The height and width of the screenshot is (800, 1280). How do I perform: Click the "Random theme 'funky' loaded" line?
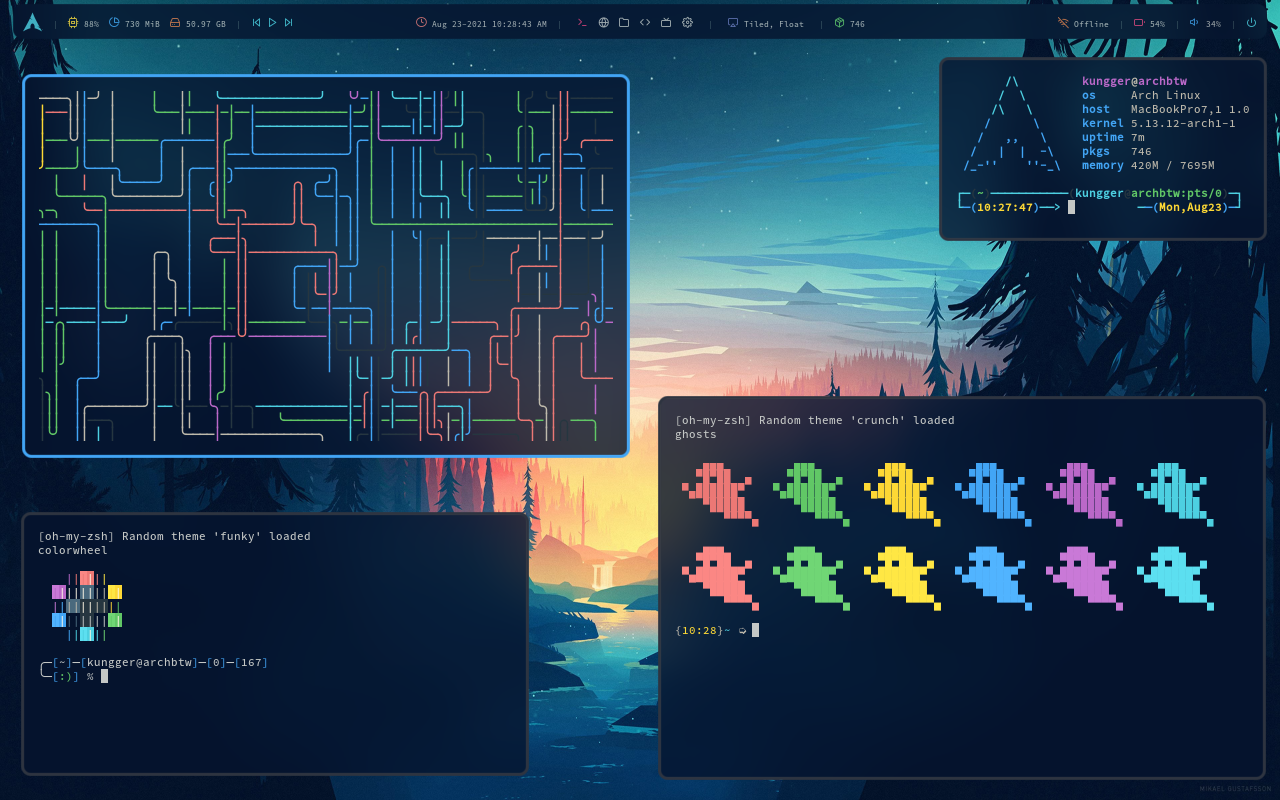(216, 536)
